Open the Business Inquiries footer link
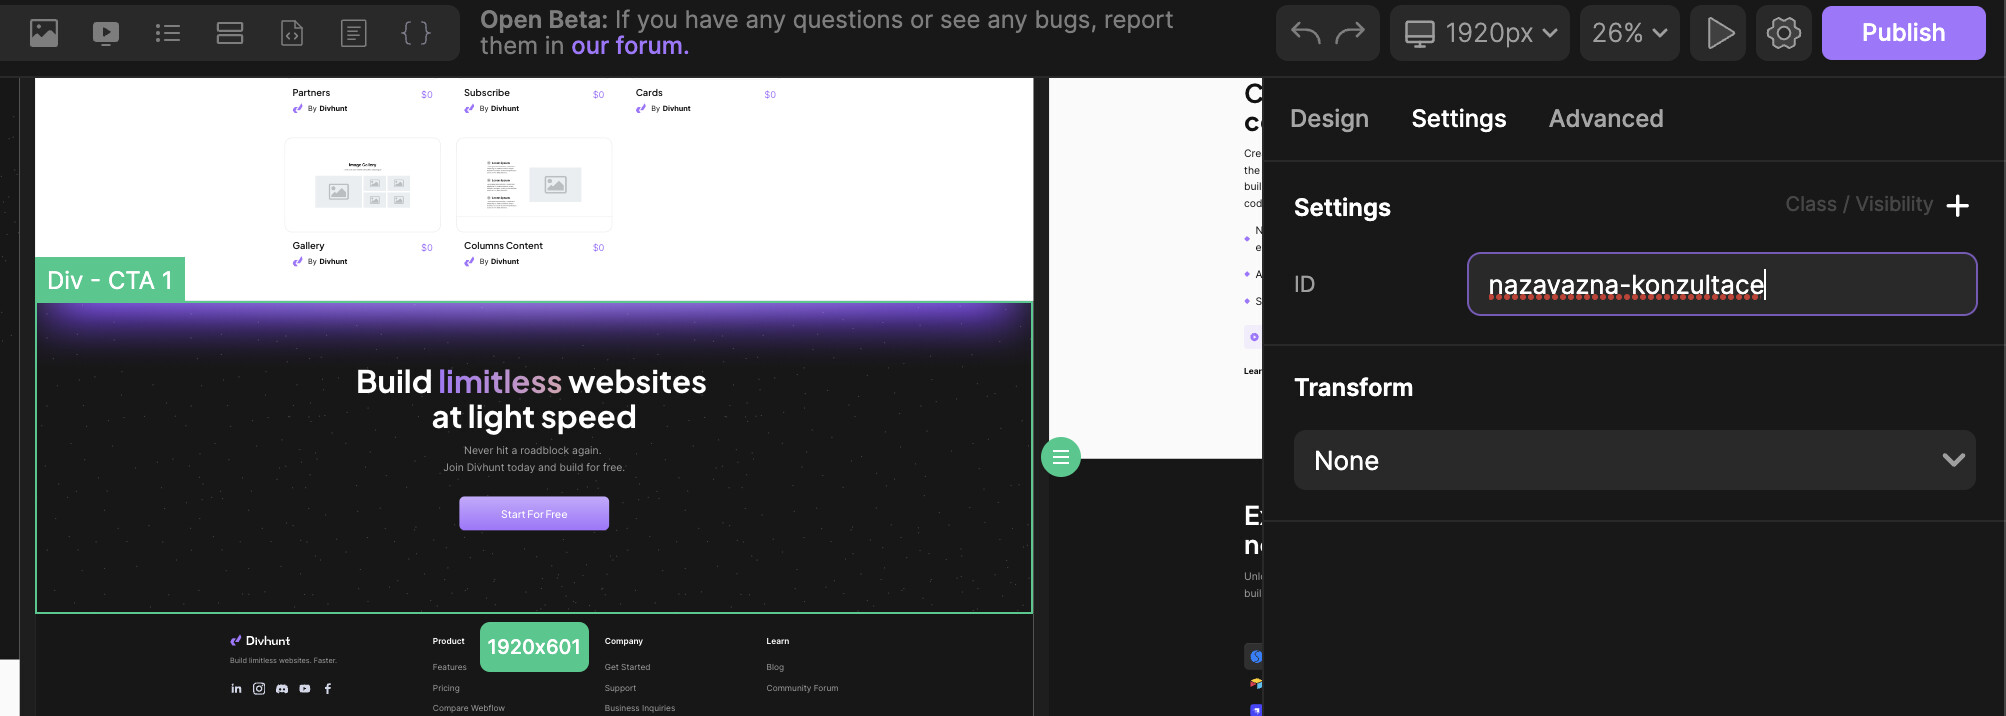The width and height of the screenshot is (2006, 716). pos(640,708)
